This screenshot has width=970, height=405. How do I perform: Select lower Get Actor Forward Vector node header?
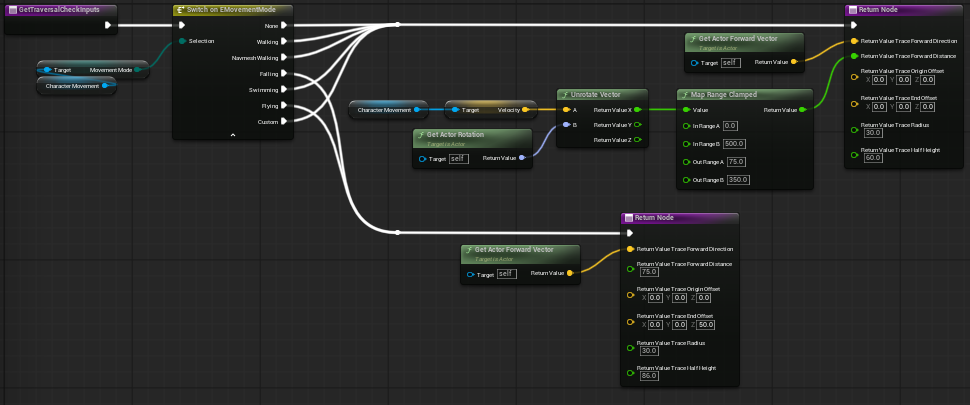click(x=520, y=252)
